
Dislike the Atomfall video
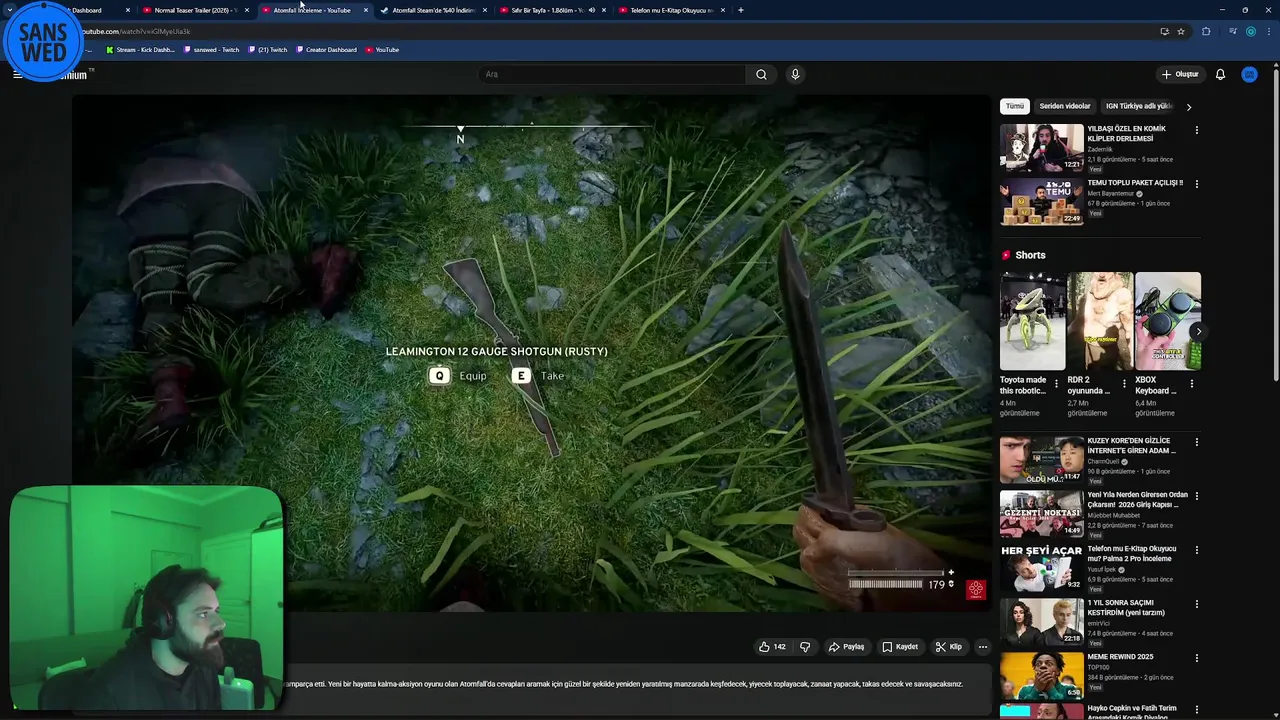pos(805,647)
